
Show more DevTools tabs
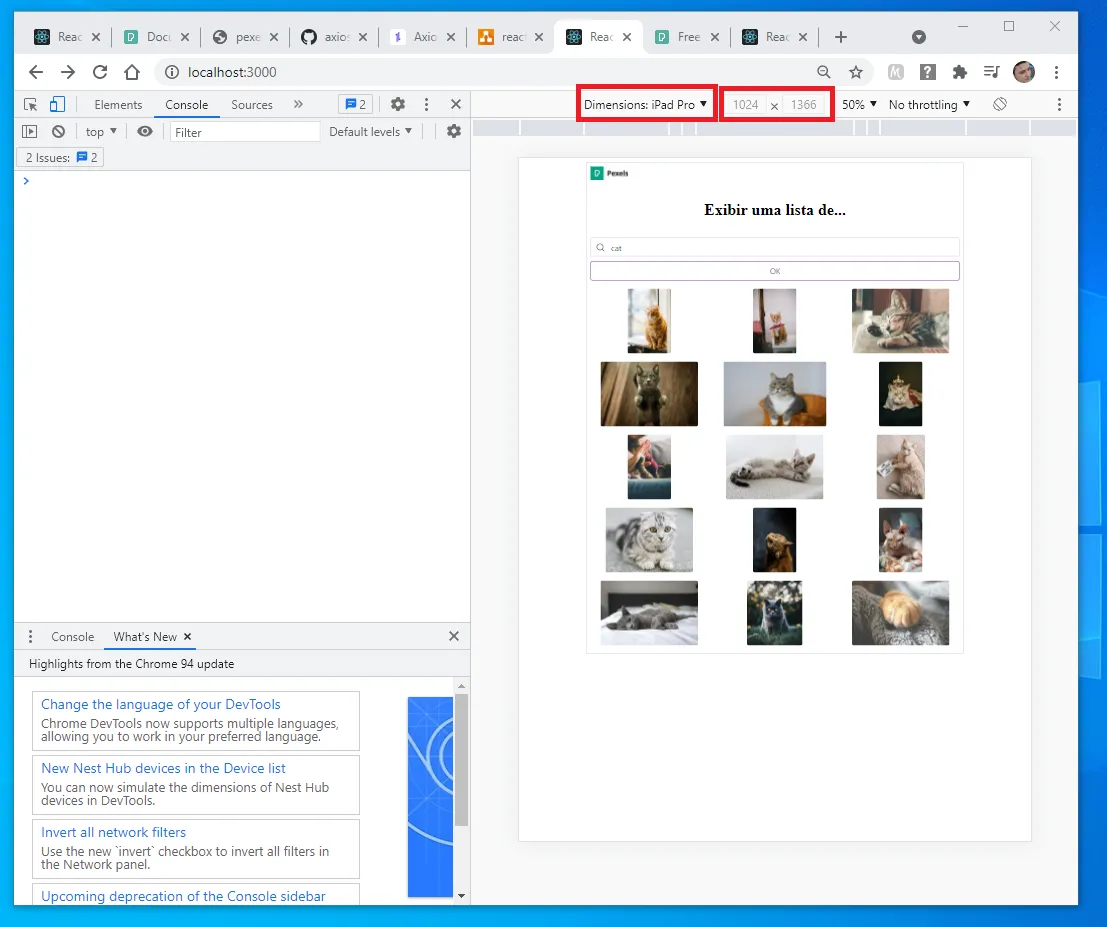tap(298, 104)
